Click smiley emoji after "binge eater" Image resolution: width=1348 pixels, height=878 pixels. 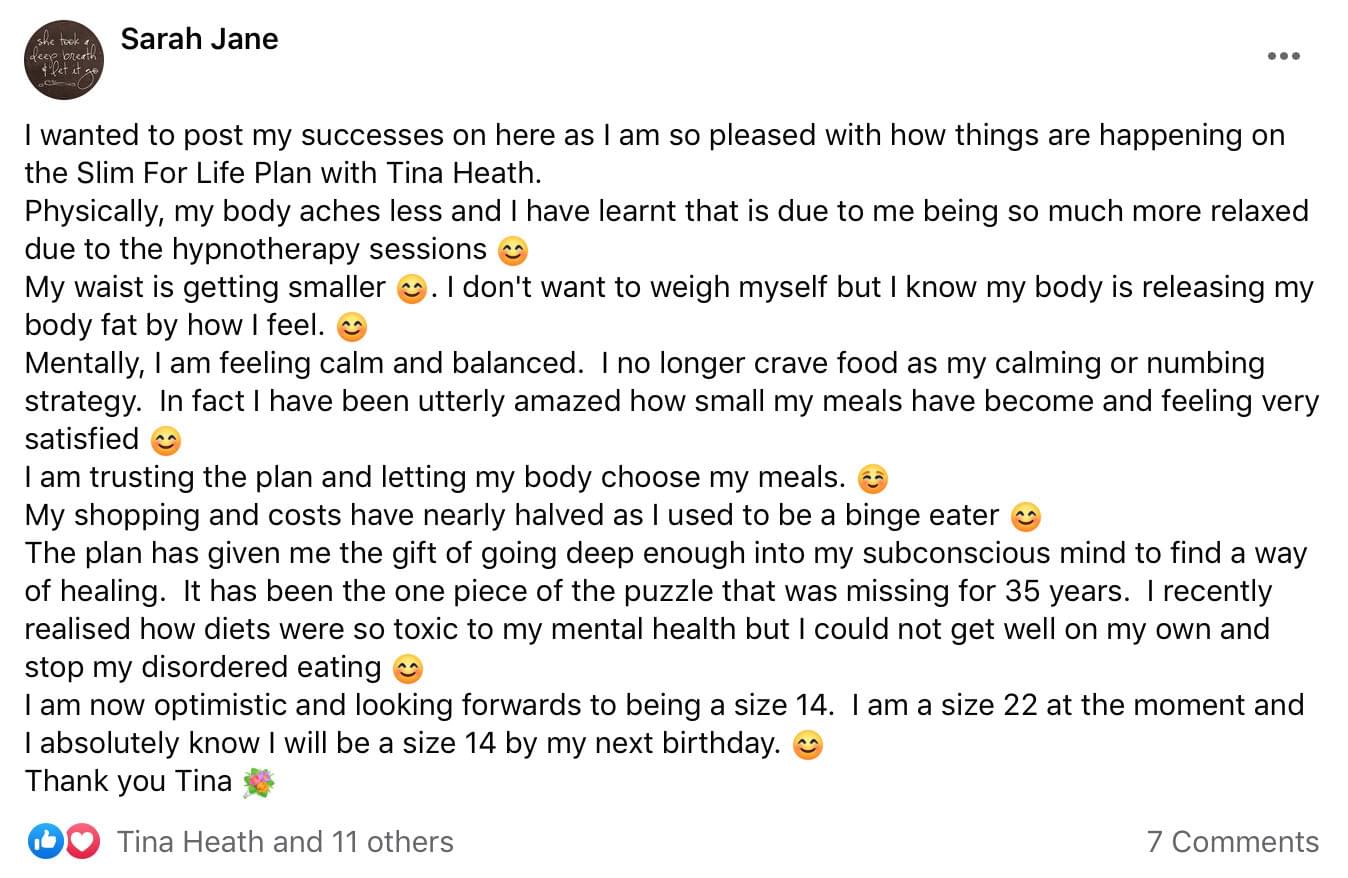[1026, 517]
